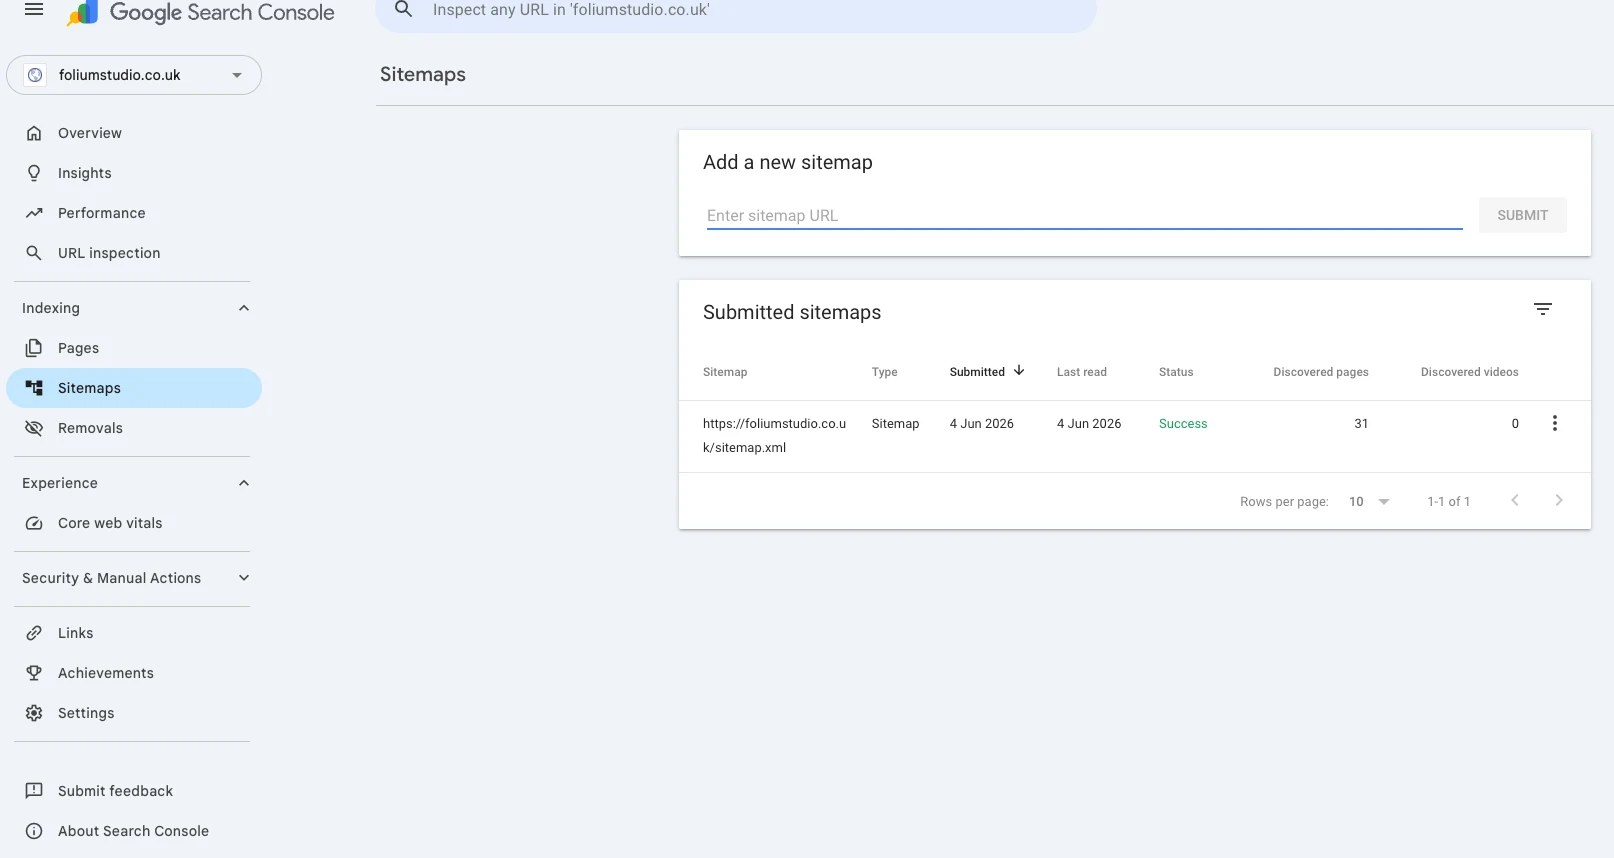Navigate to Pages under Indexing

point(134,348)
